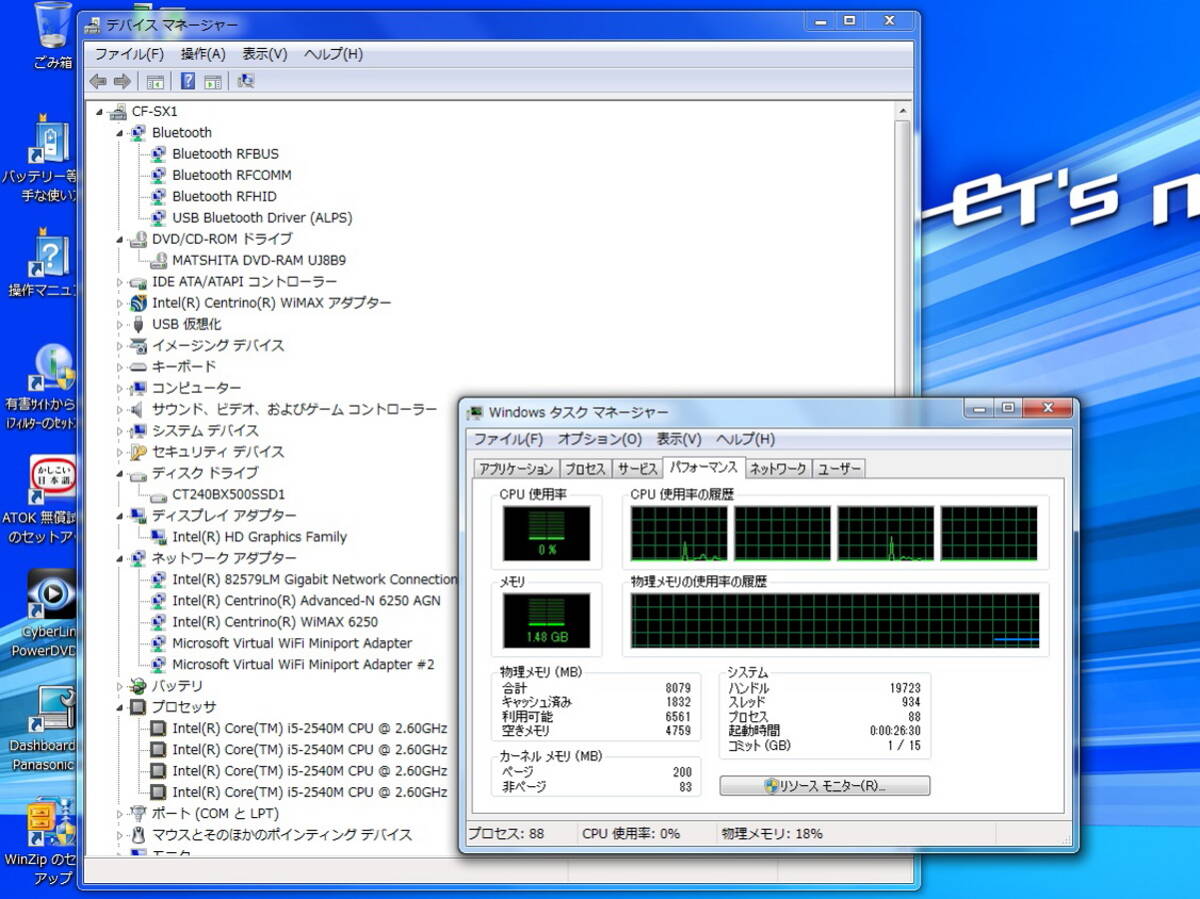
Task: Collapse the Bluetooth category
Action: click(121, 133)
